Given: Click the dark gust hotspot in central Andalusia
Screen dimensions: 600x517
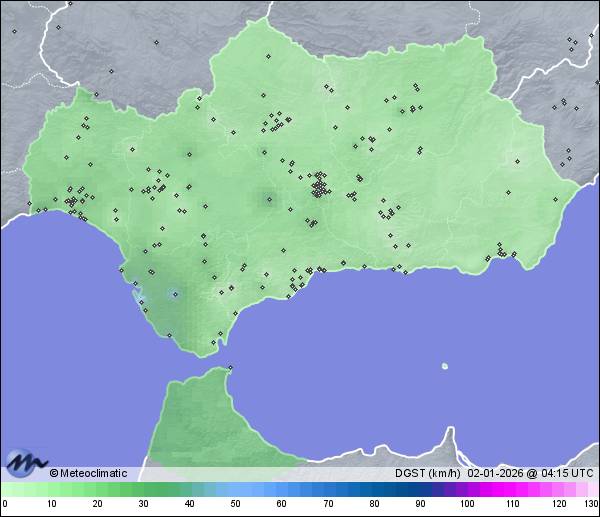Looking at the screenshot, I should (x=268, y=199).
